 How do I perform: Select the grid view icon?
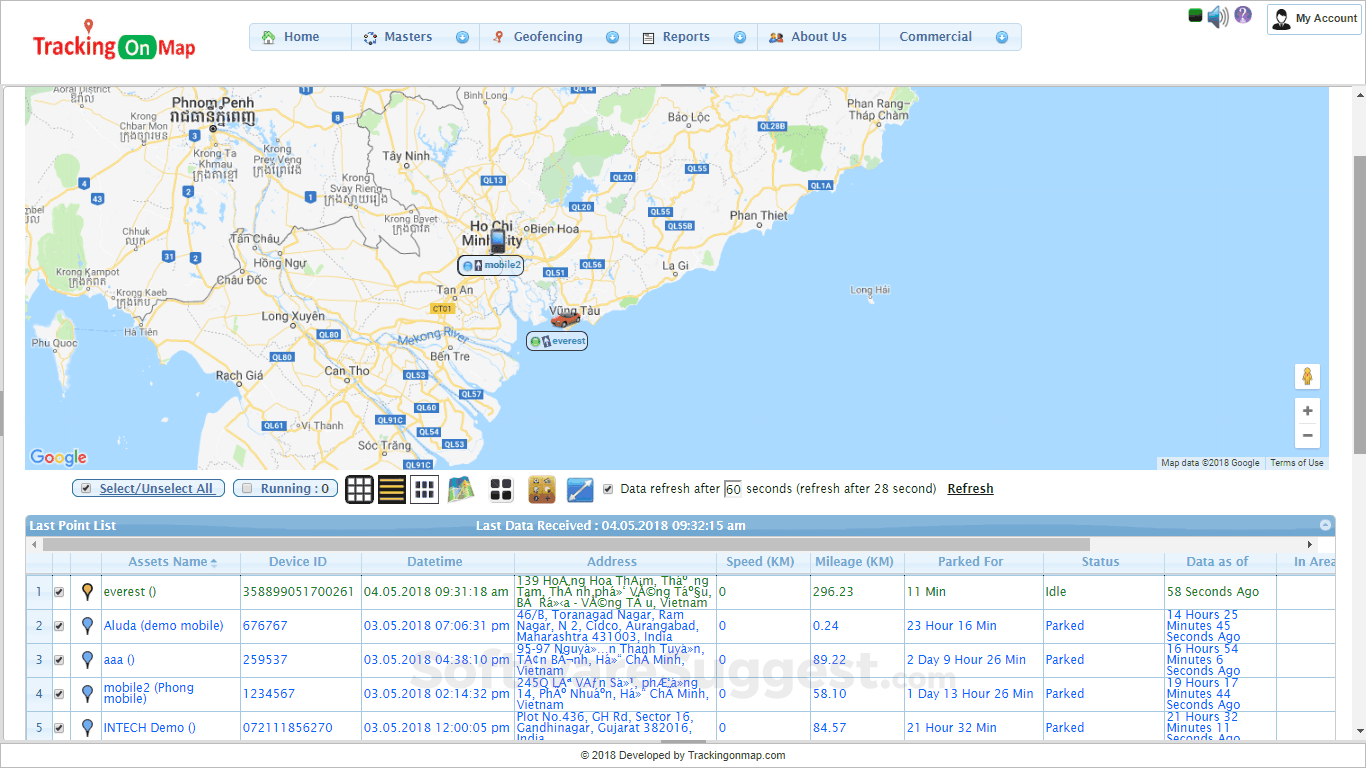pyautogui.click(x=359, y=489)
